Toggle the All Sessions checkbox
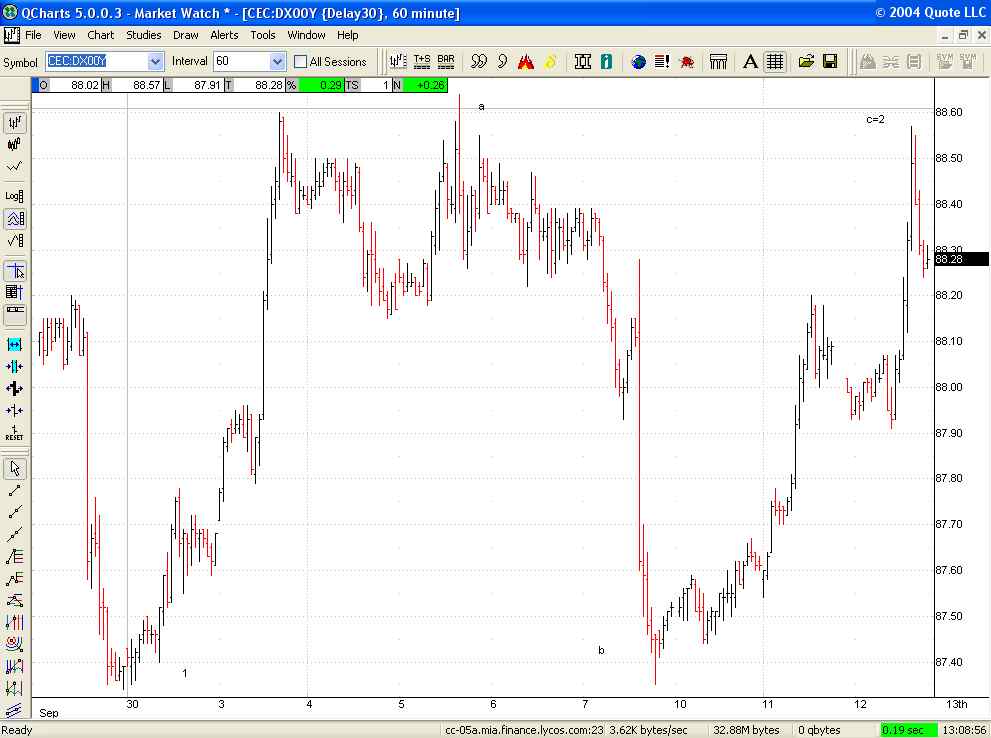Screen dimensions: 991x738 coord(301,62)
